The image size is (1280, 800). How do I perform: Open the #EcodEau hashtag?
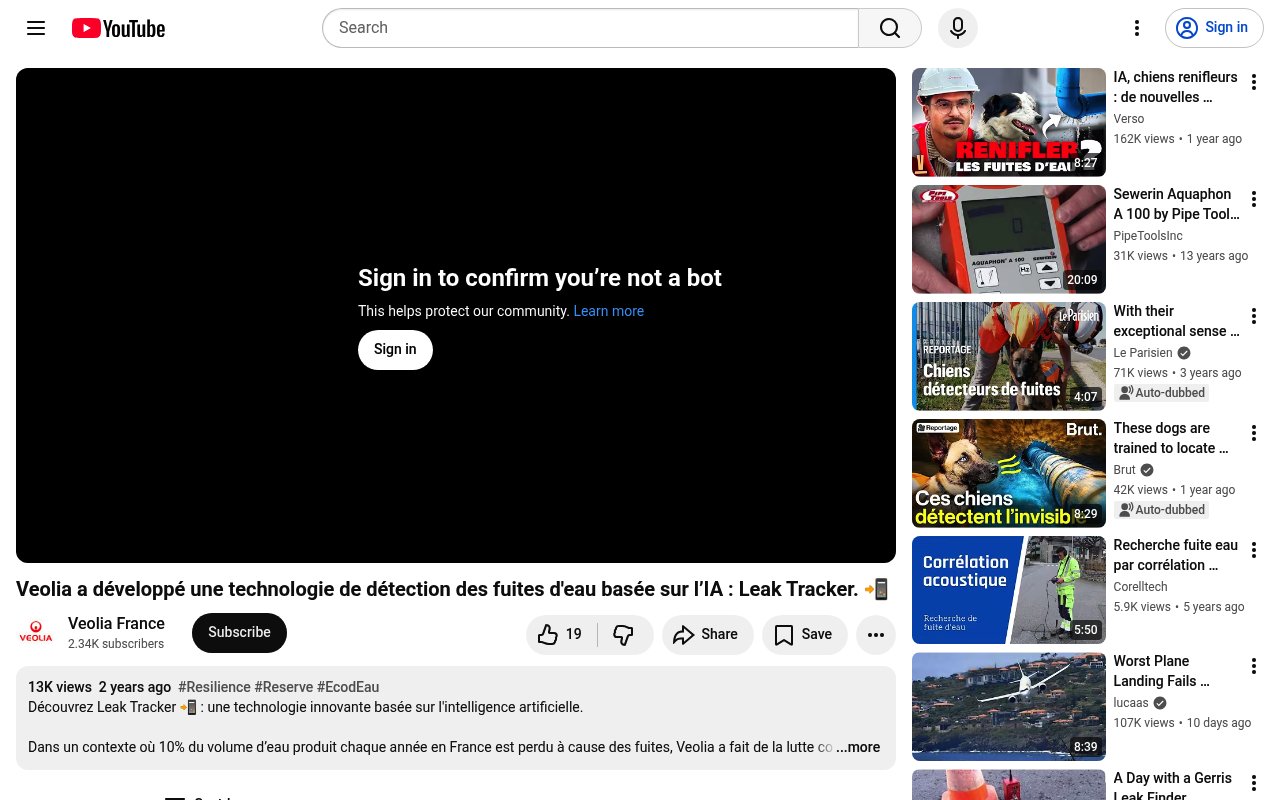[348, 687]
